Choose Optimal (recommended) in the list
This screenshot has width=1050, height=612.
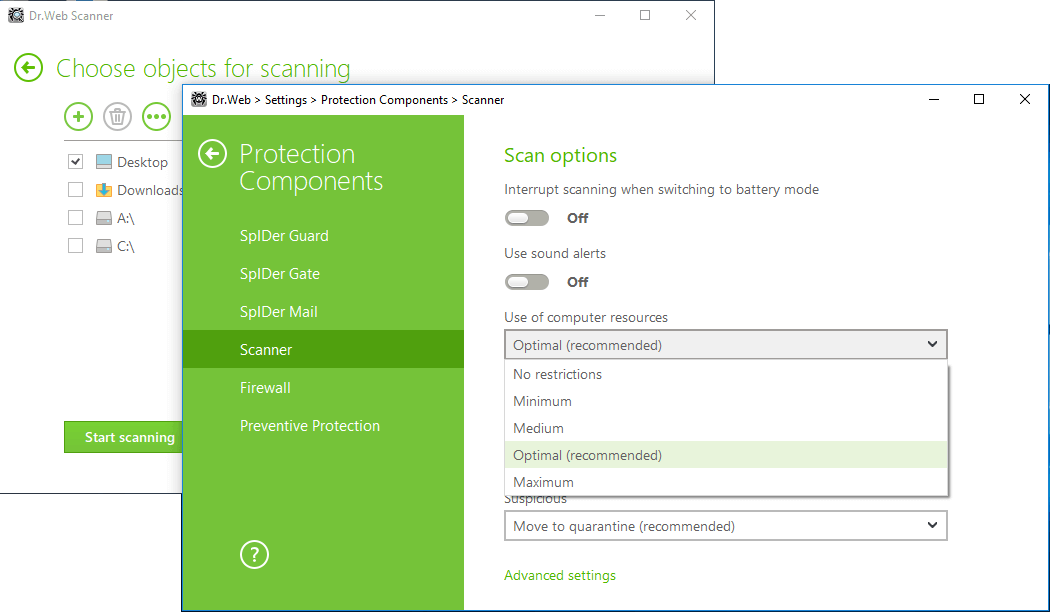click(x=726, y=455)
